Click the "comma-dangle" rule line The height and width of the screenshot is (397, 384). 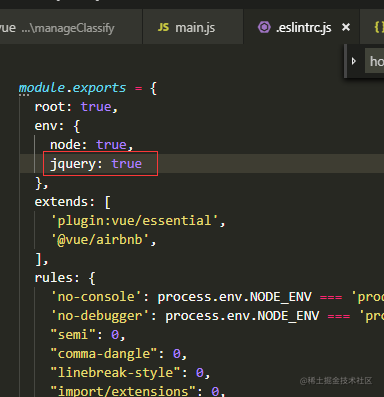point(119,354)
